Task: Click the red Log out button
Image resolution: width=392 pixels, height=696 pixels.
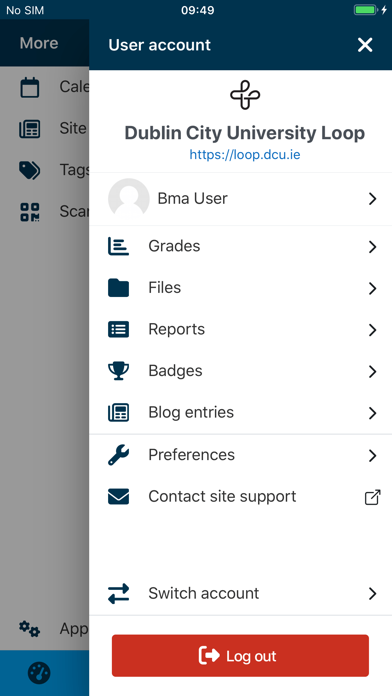Action: coord(240,656)
